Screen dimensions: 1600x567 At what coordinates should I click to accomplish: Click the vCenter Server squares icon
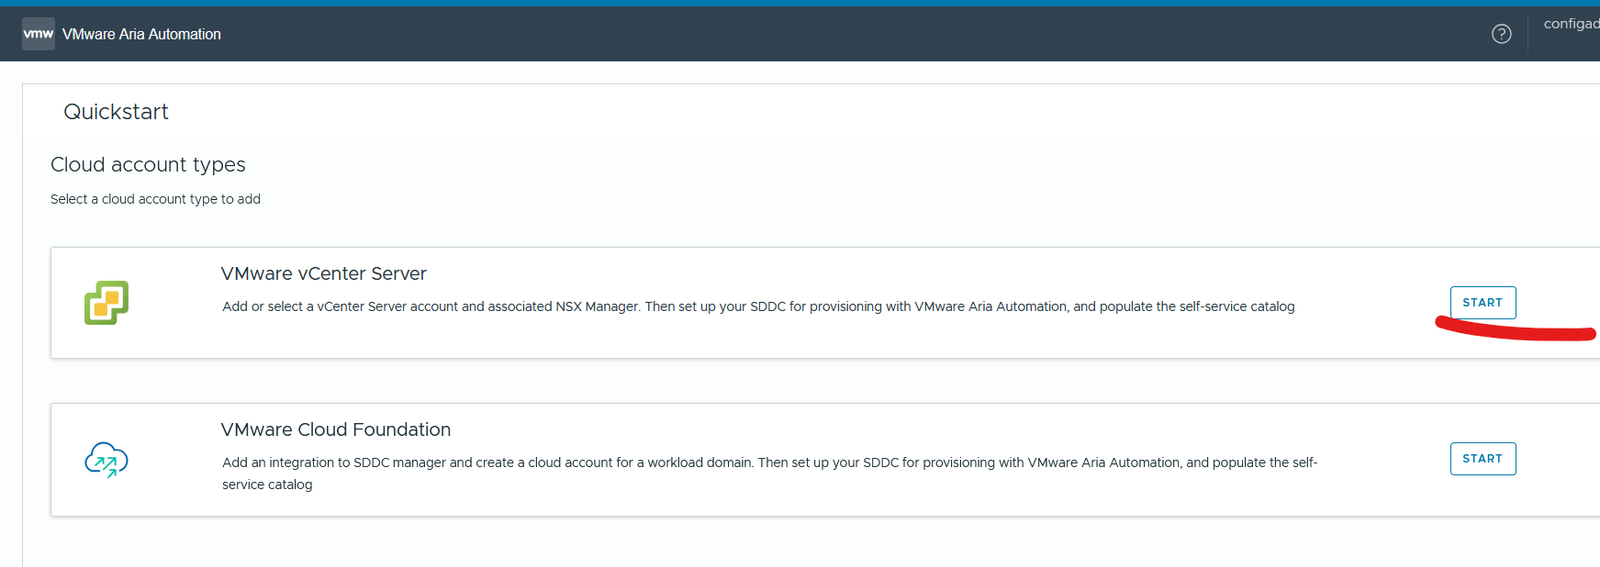pos(106,302)
